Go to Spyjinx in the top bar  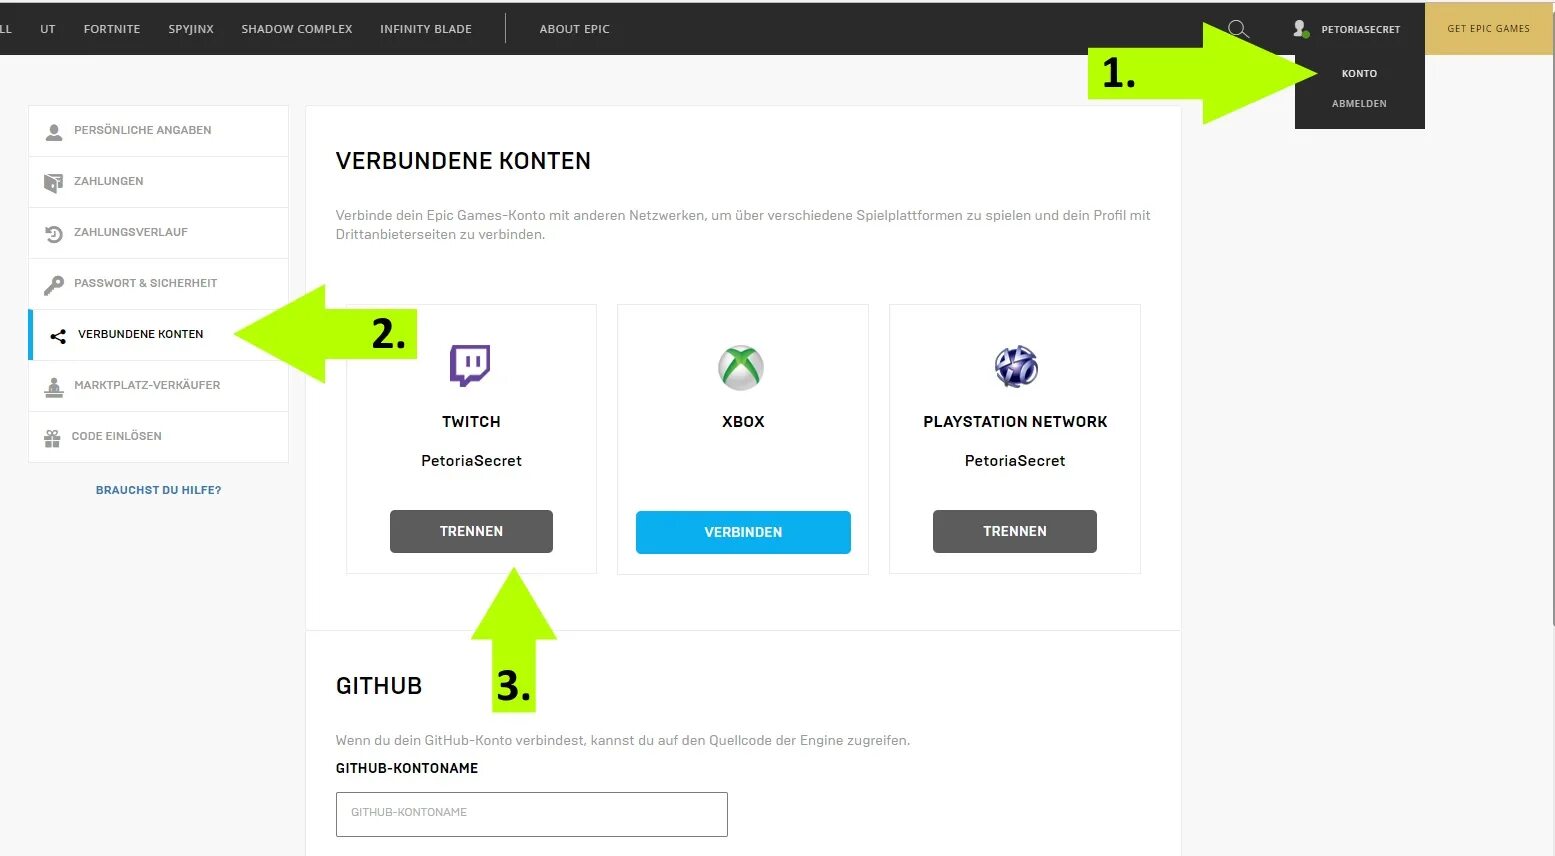click(191, 29)
